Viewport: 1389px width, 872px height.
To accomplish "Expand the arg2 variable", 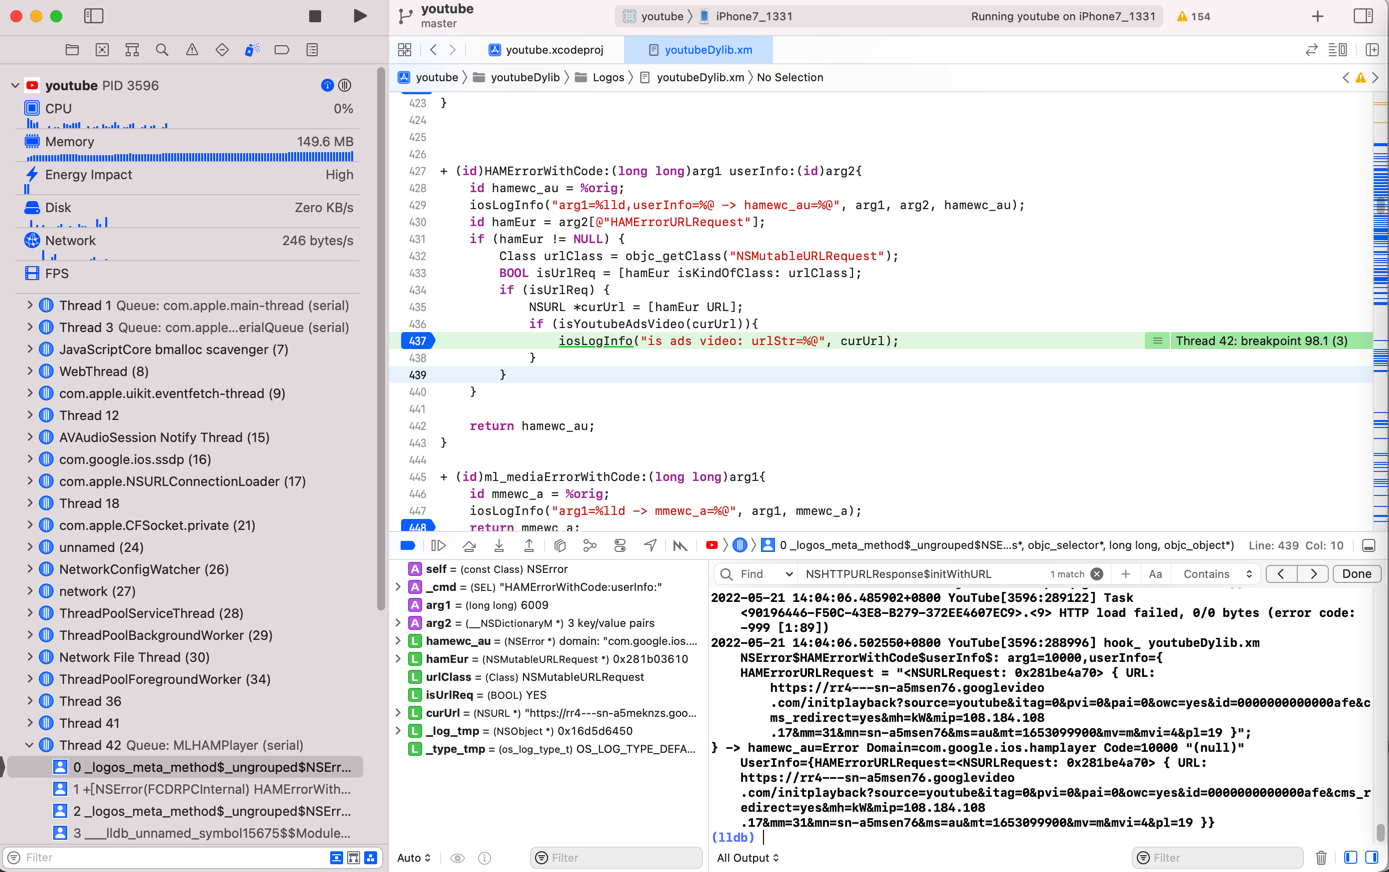I will point(398,623).
